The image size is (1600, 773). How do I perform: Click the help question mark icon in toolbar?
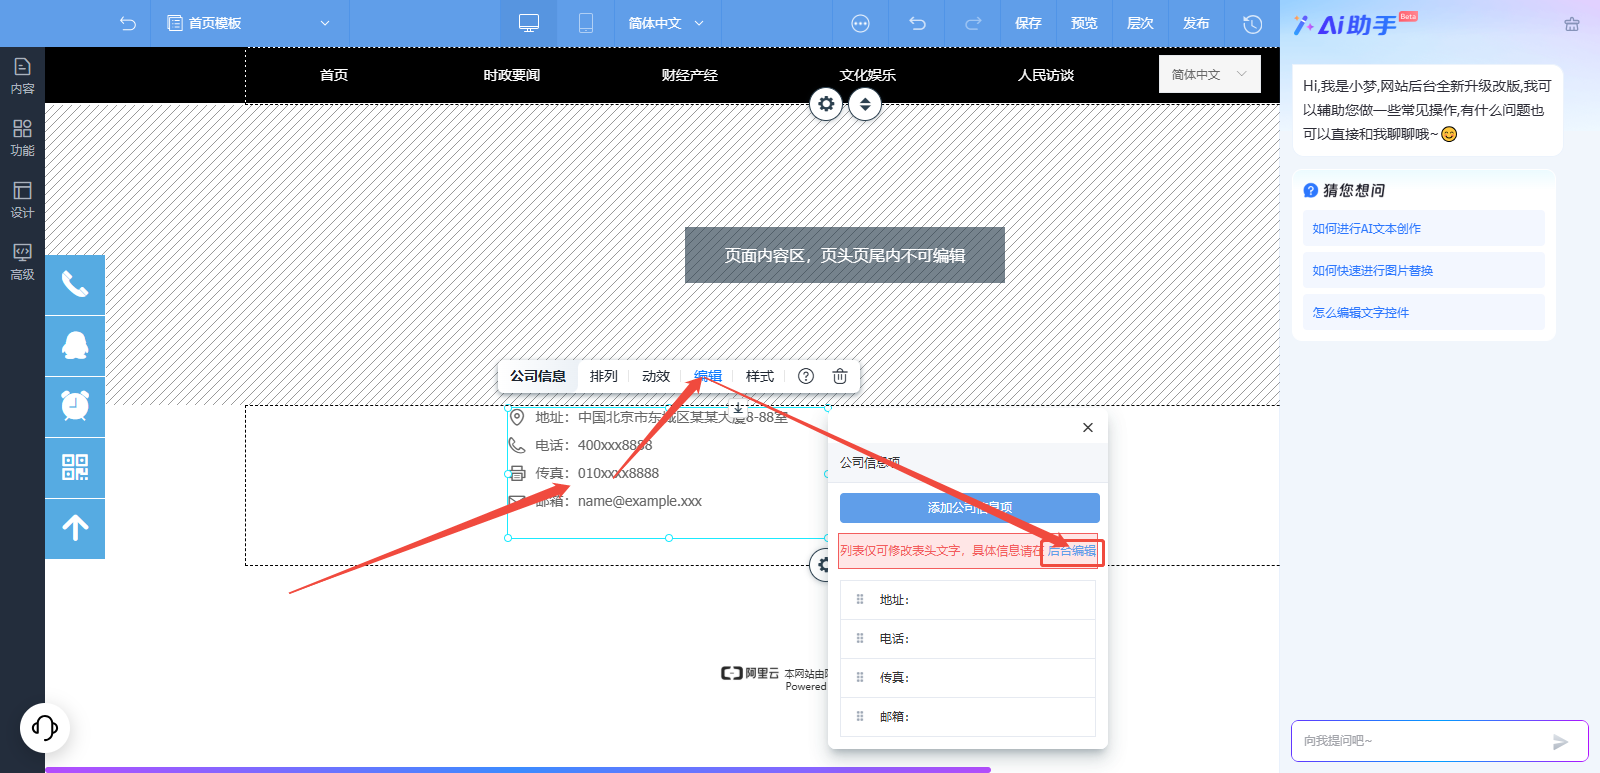pyautogui.click(x=806, y=376)
